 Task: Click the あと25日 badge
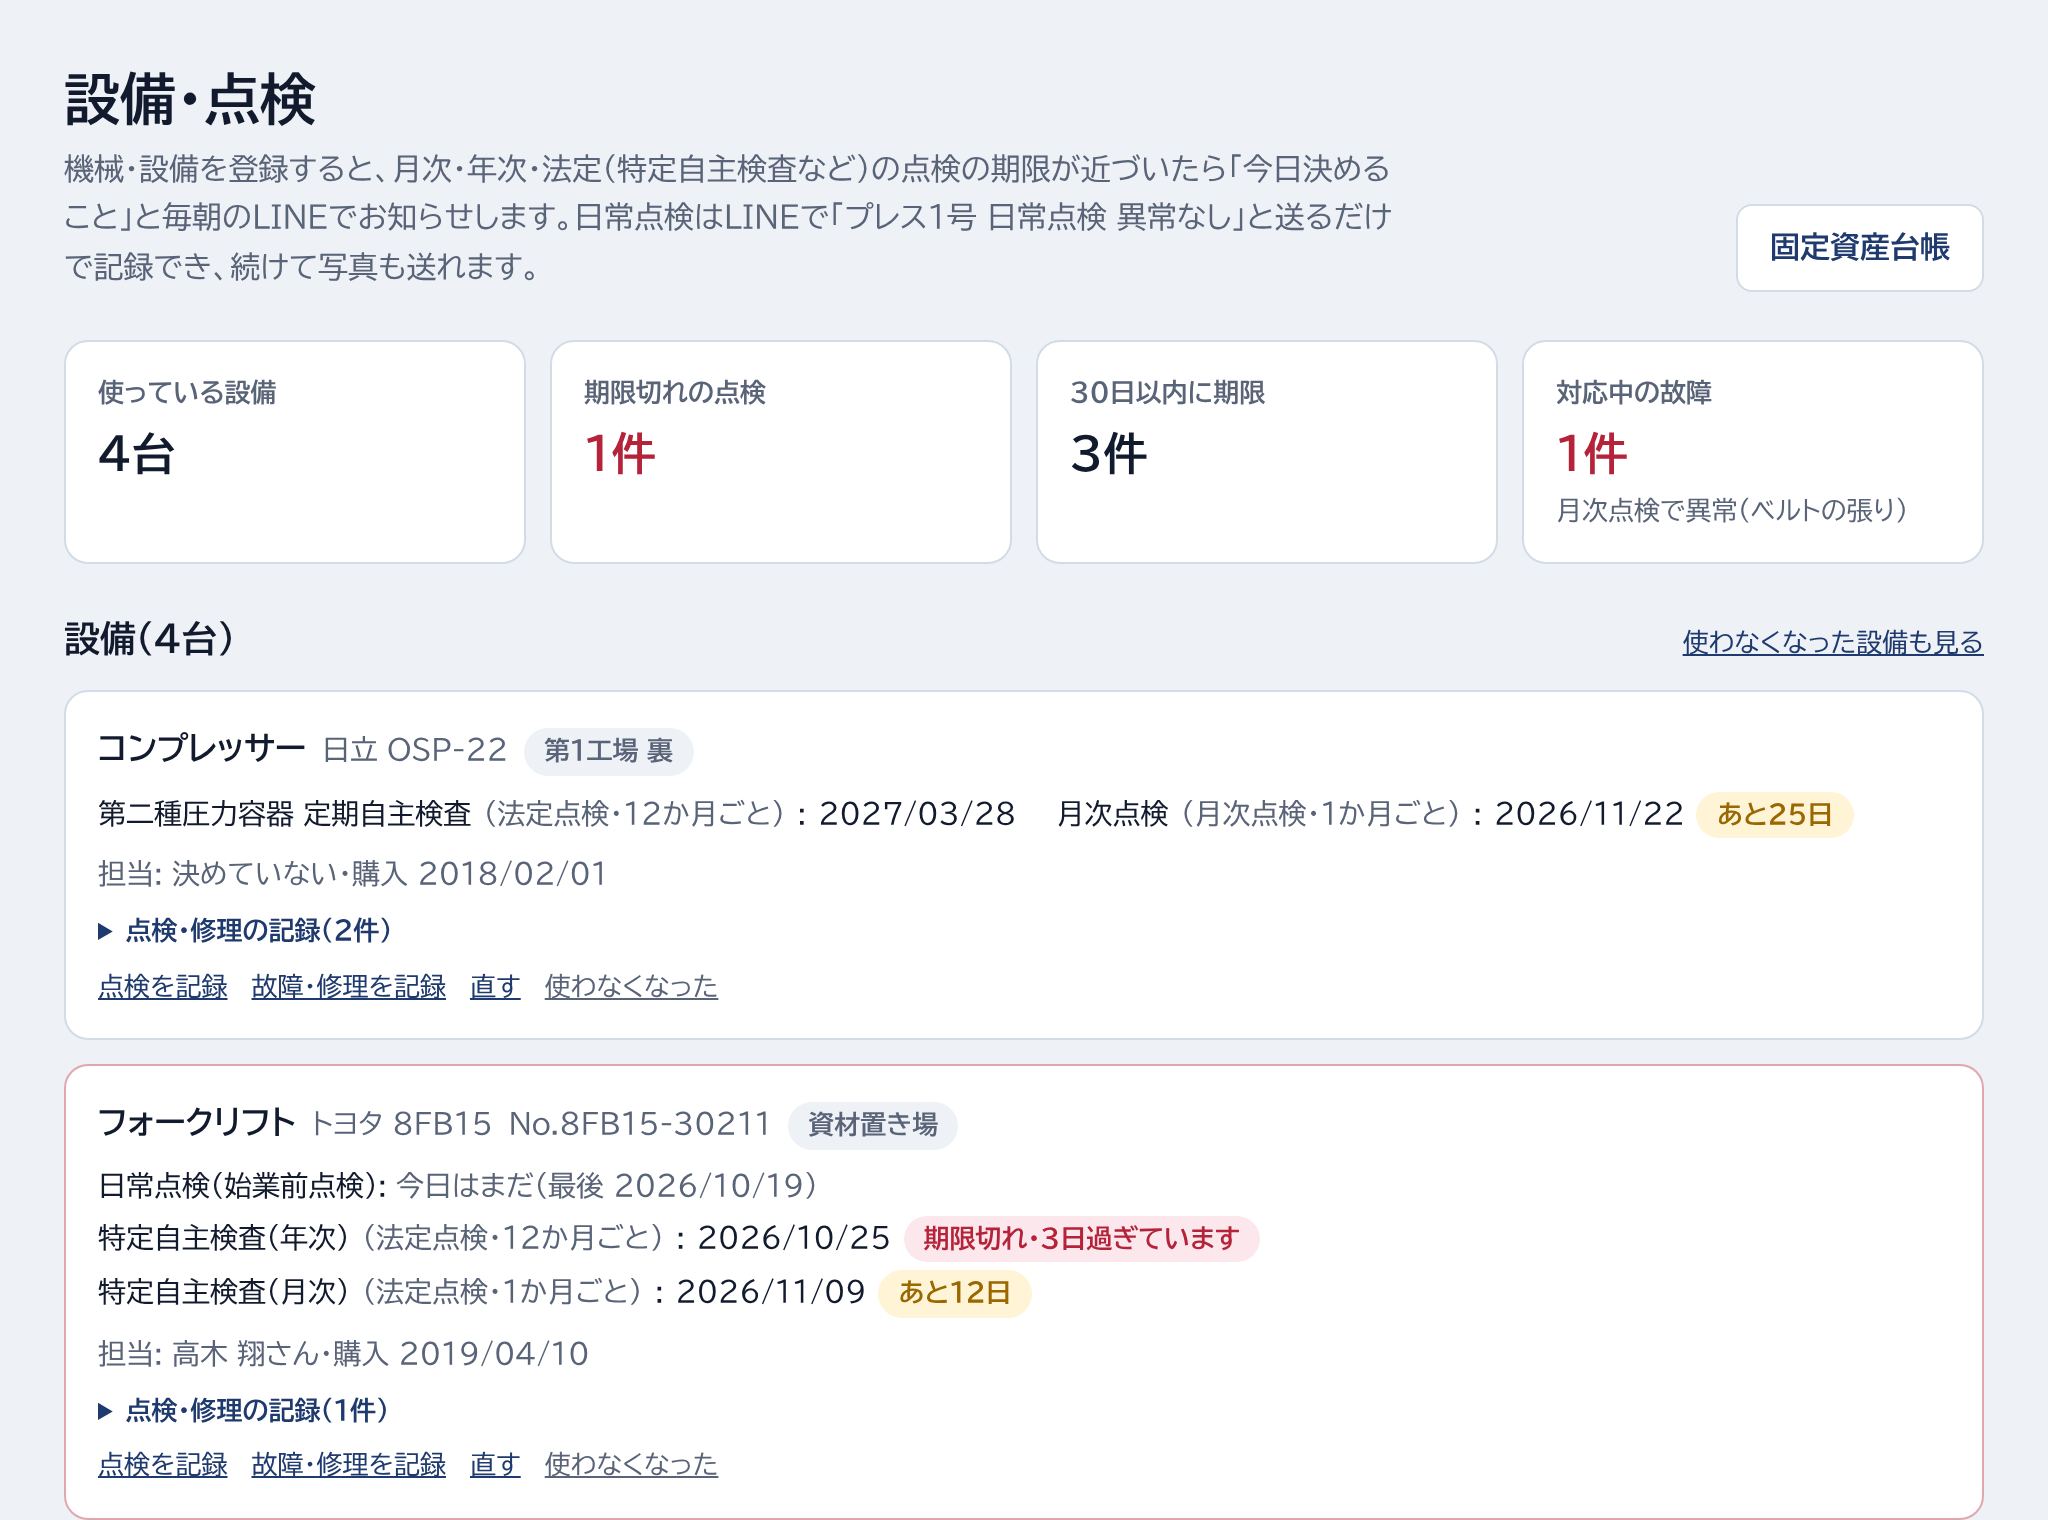coord(1775,814)
